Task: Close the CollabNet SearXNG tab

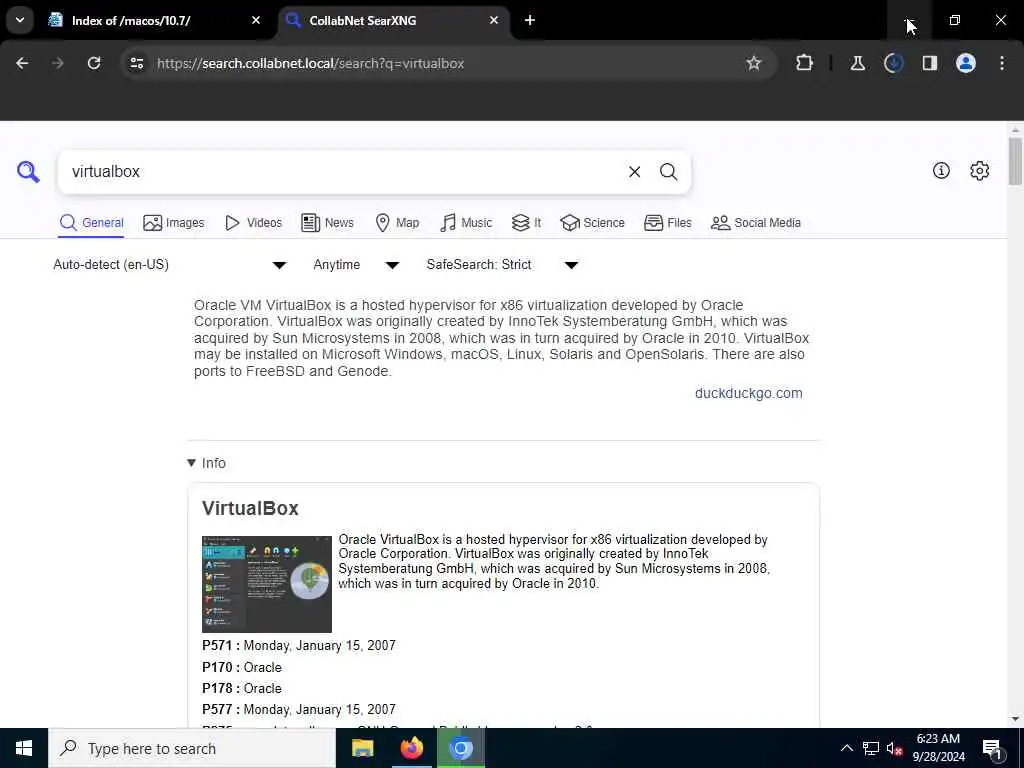Action: point(494,20)
